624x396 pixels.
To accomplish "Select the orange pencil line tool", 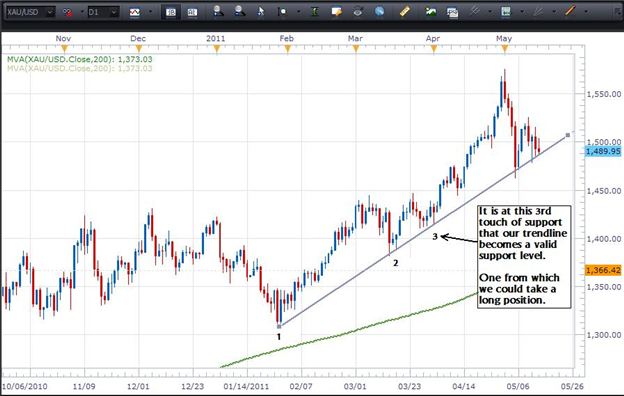I will pyautogui.click(x=570, y=12).
